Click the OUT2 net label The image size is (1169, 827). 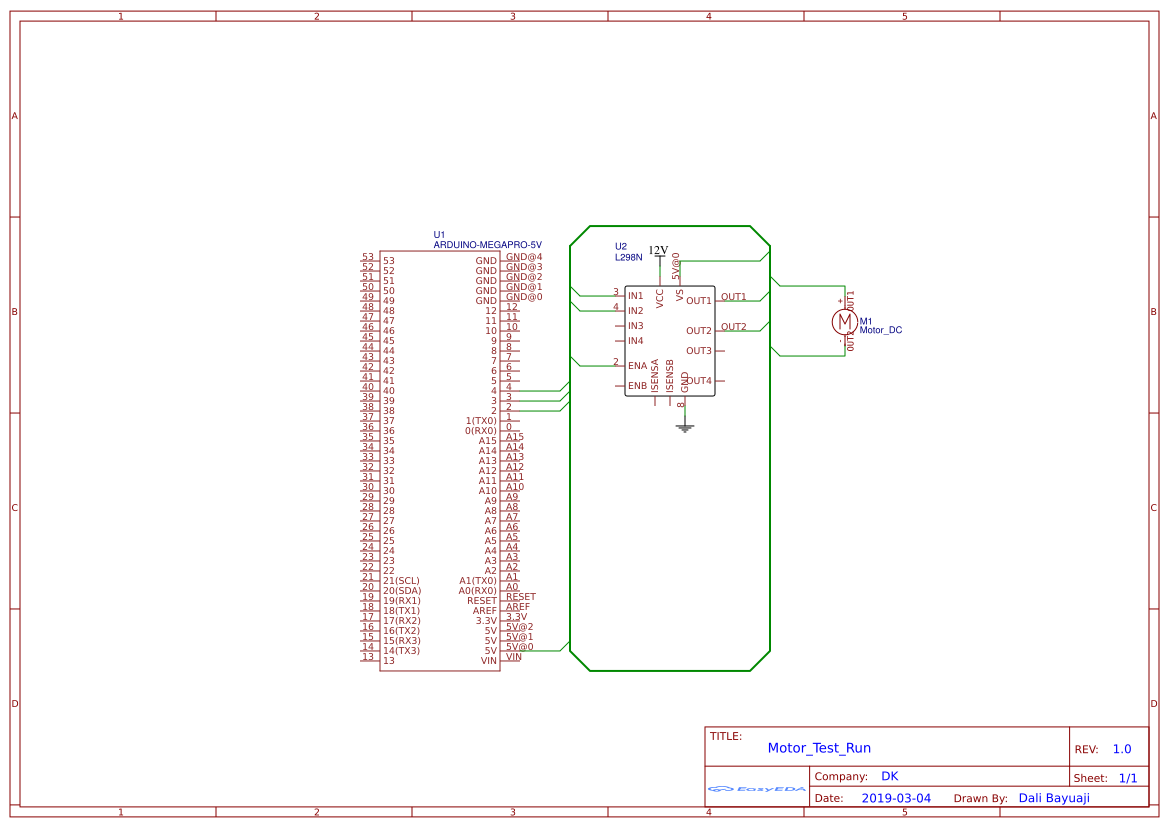point(734,327)
